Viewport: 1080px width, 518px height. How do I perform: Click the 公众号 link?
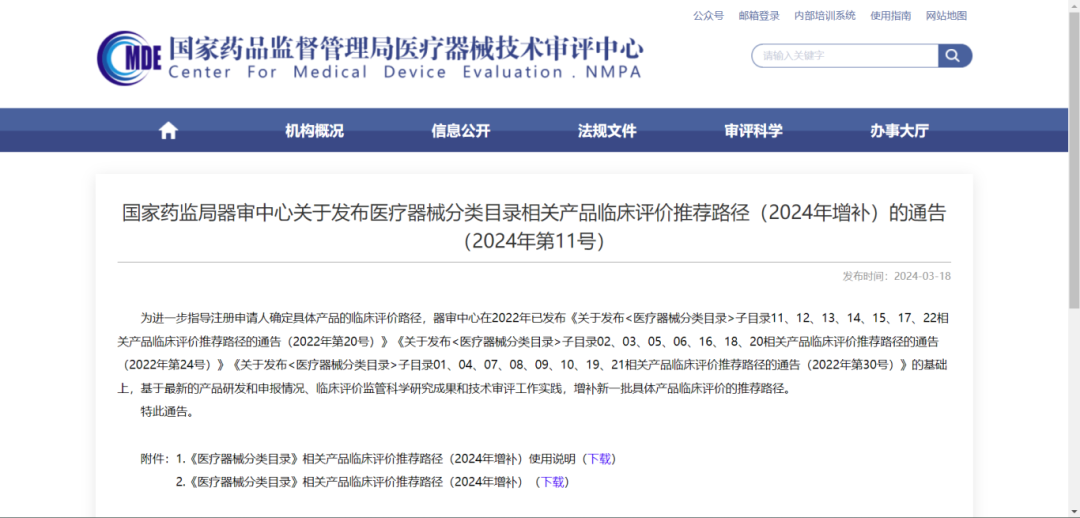[x=708, y=15]
